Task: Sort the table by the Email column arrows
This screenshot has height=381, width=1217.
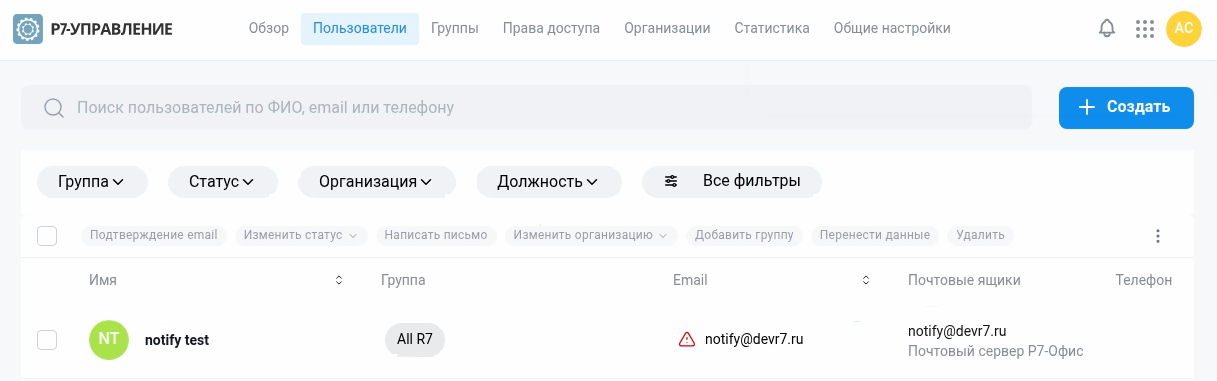Action: pyautogui.click(x=866, y=280)
